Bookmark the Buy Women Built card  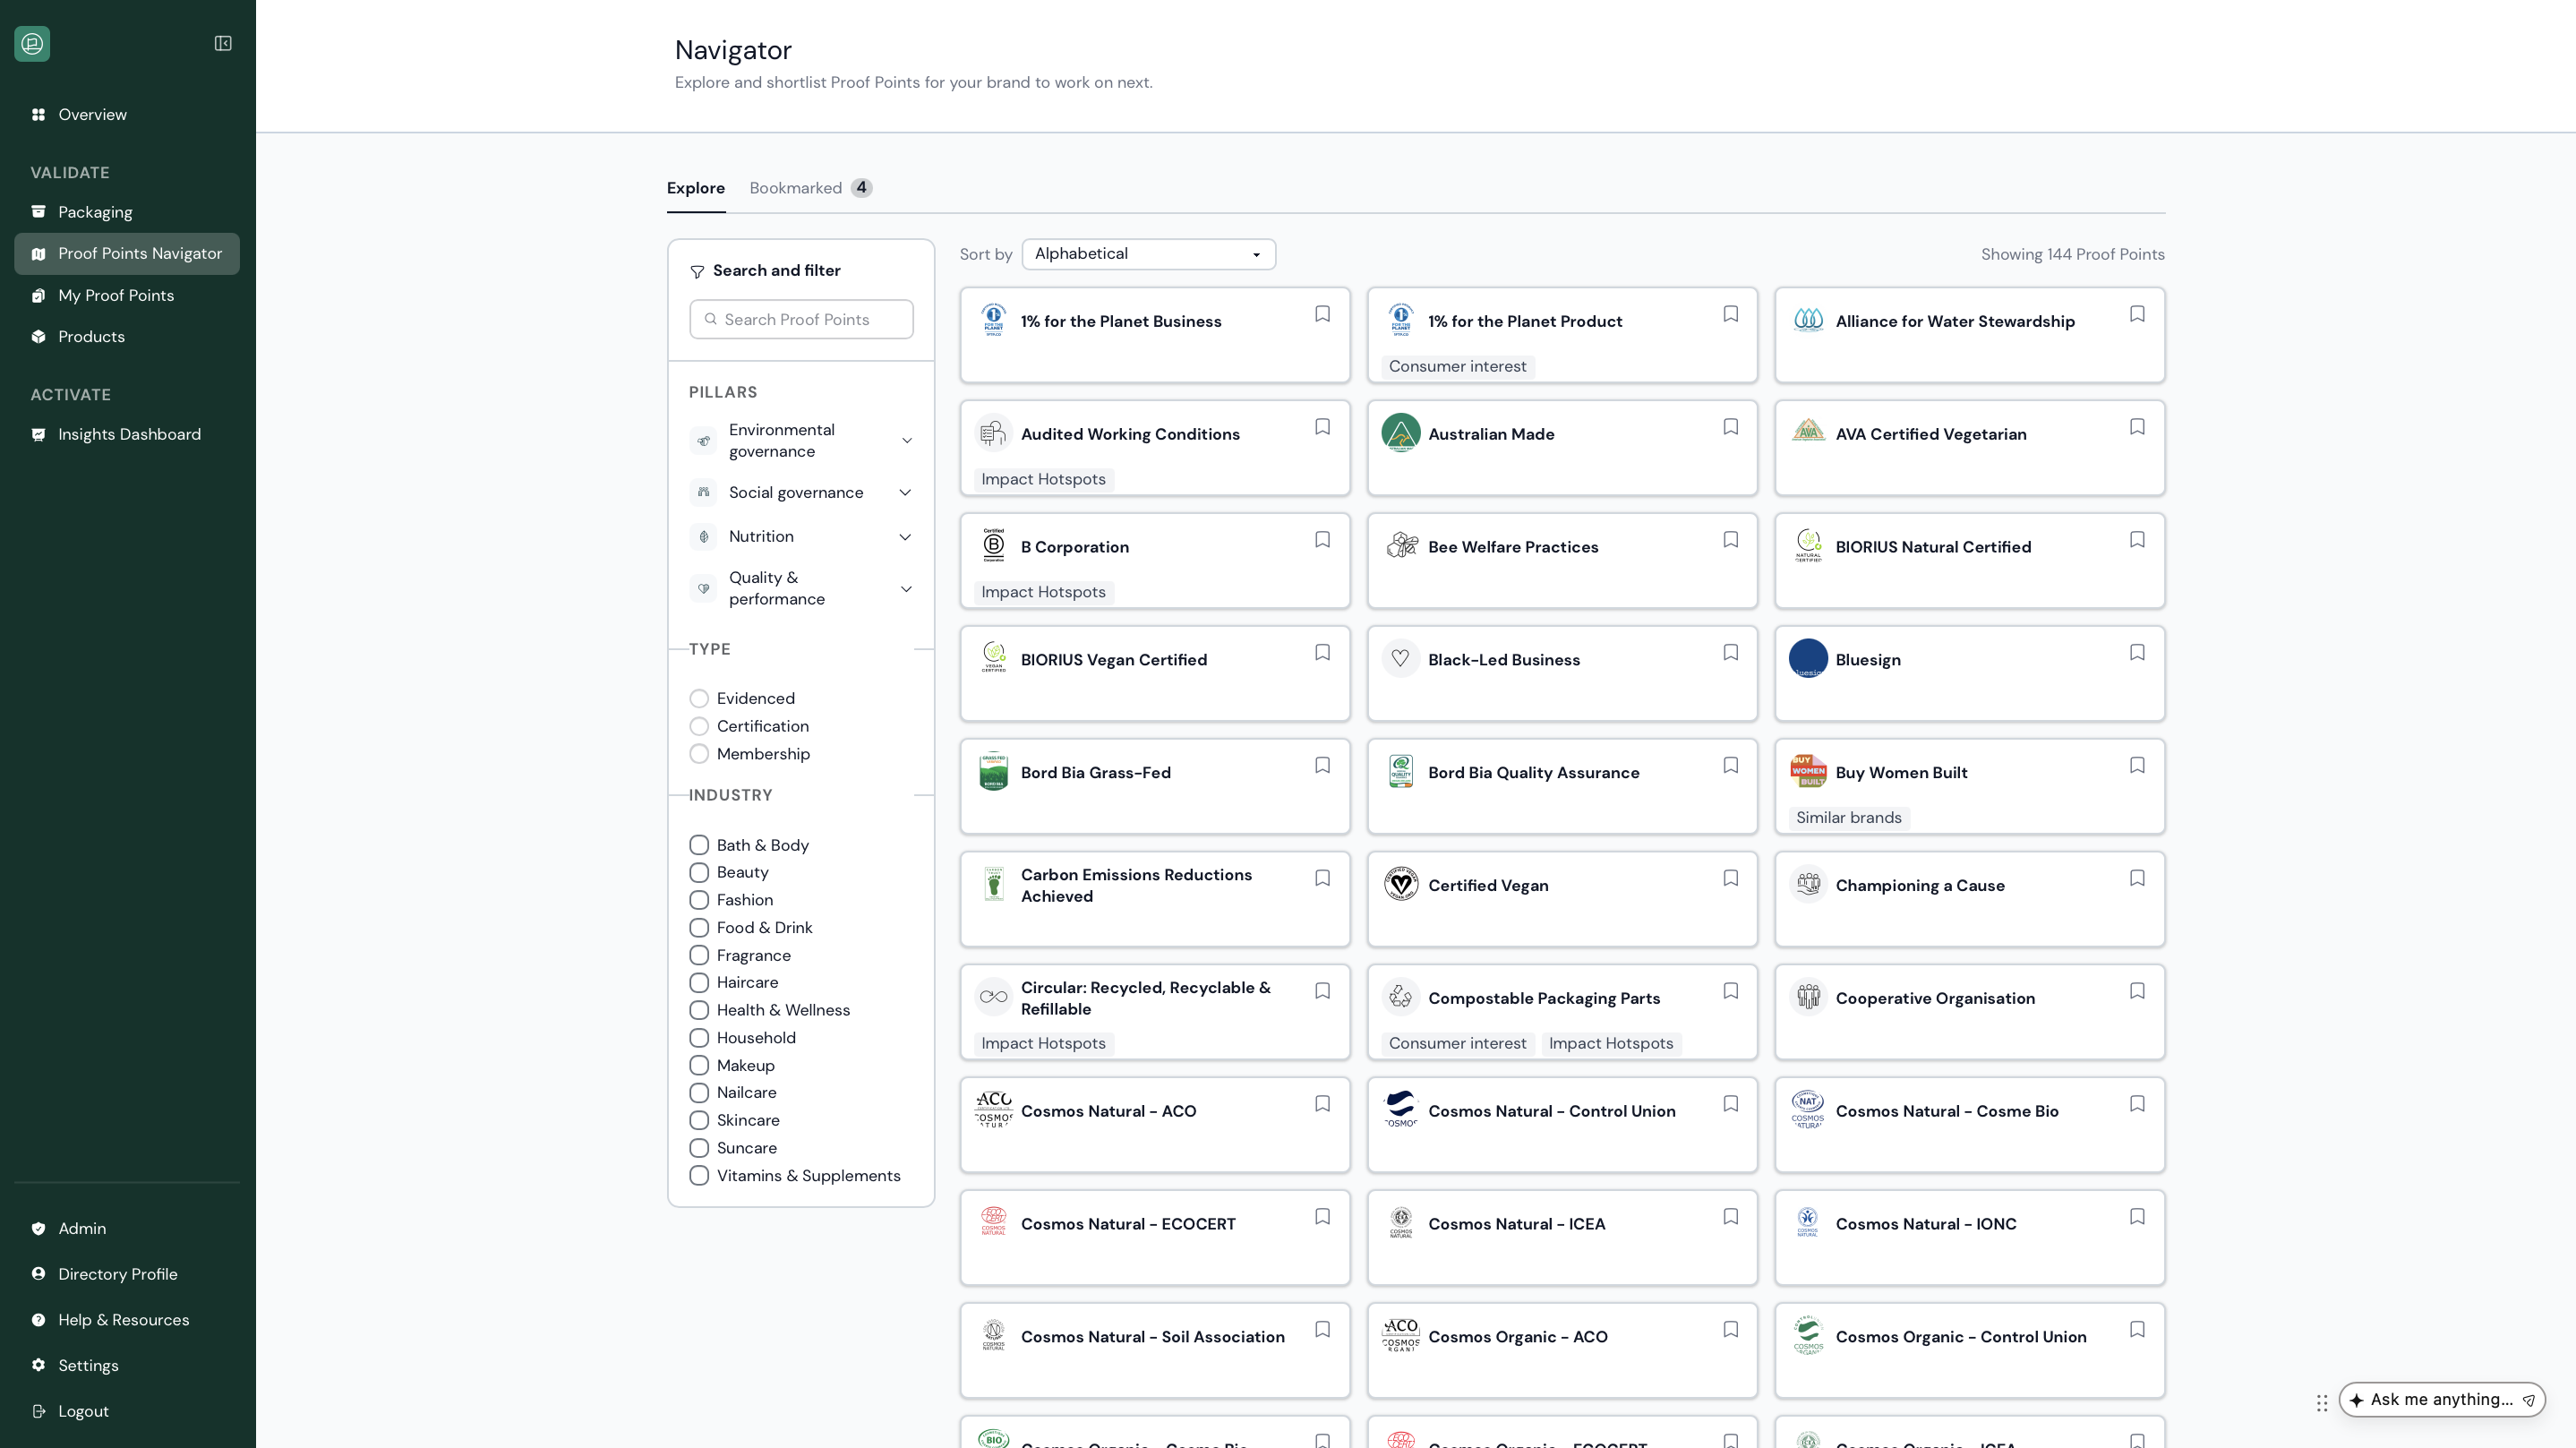pos(2137,765)
